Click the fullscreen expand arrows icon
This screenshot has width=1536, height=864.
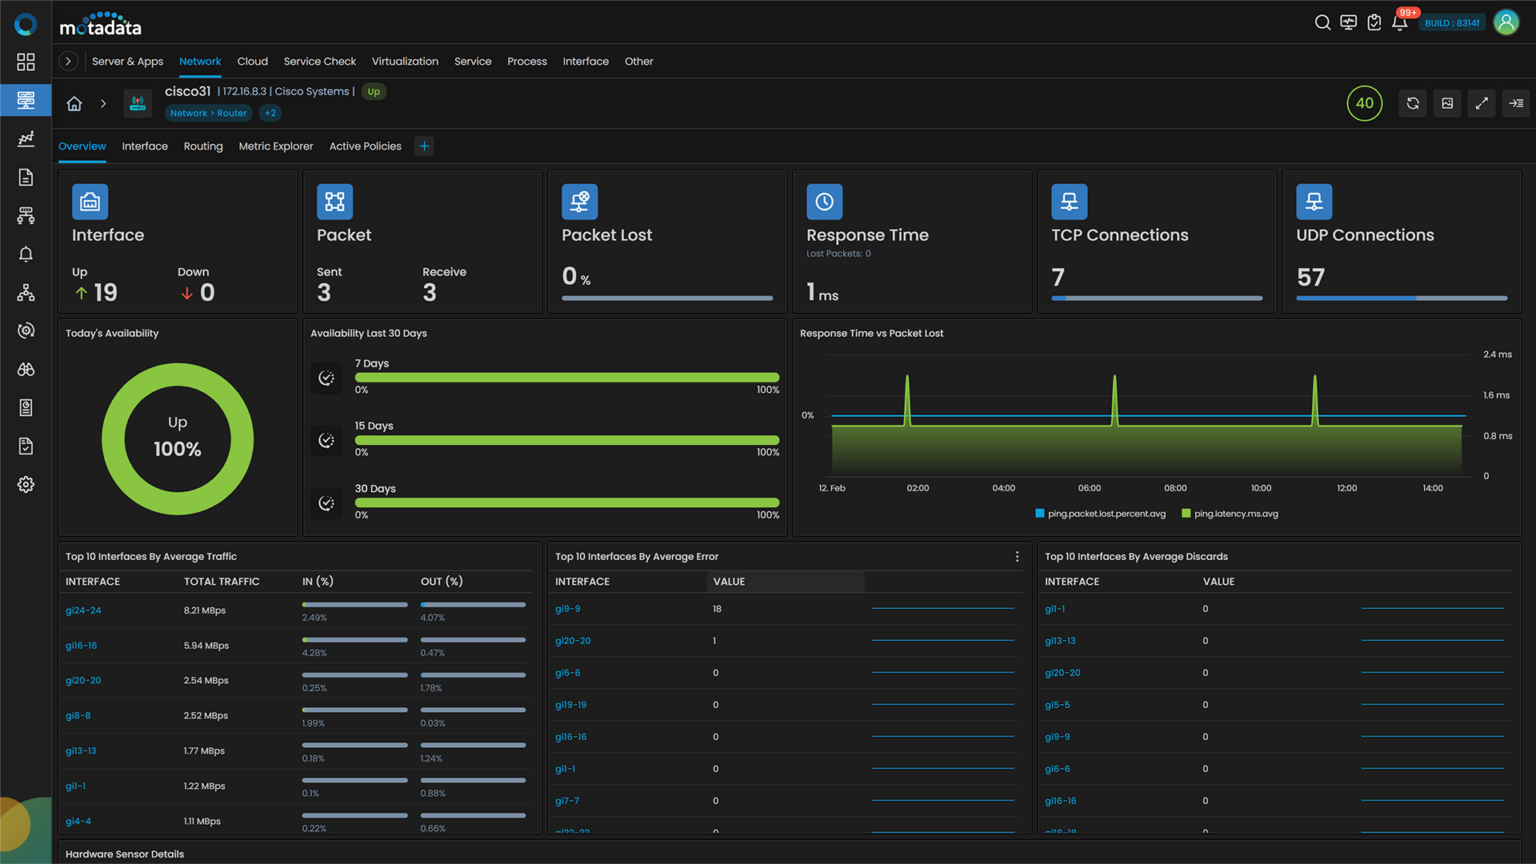[x=1482, y=103]
